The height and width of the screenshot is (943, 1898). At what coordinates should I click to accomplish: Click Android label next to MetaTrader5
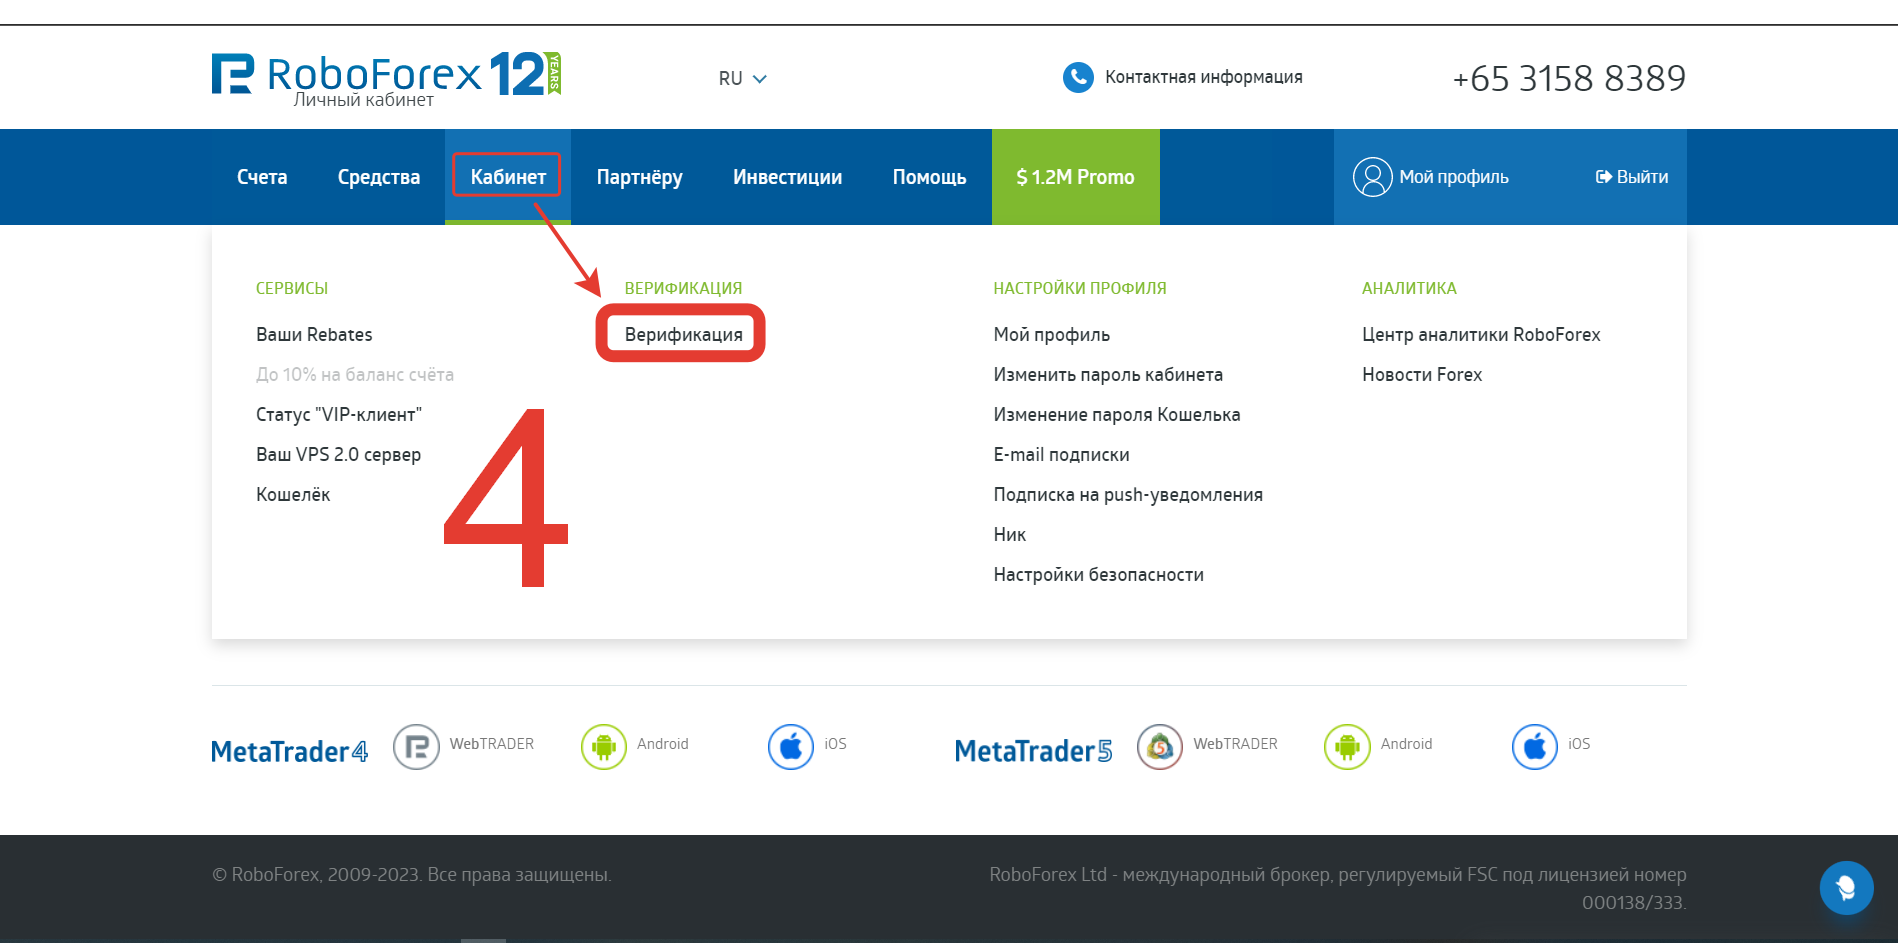[x=1407, y=744]
